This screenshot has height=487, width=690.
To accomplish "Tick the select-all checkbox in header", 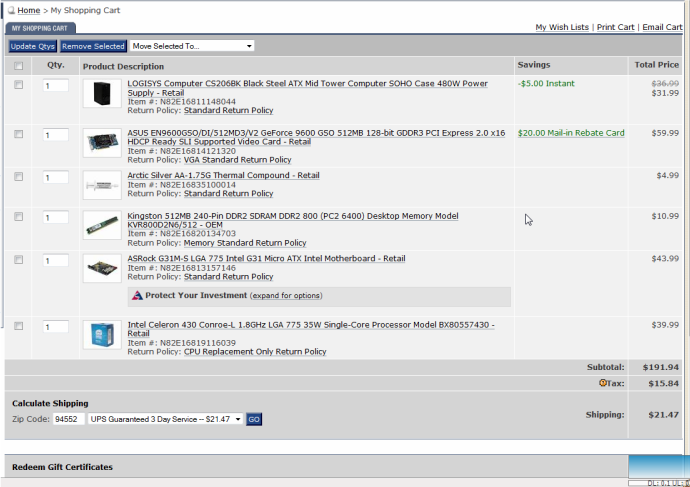I will tap(18, 66).
